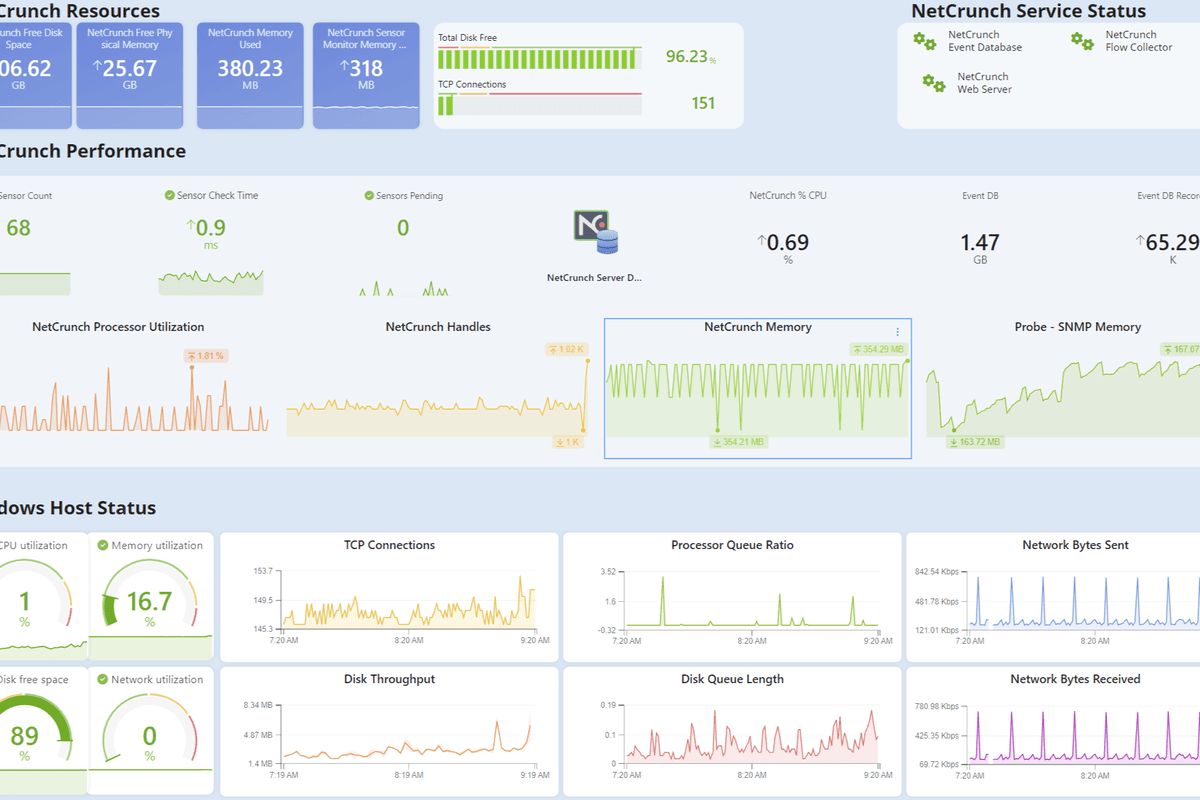Click the NetCrunch % CPU value 0.69
The height and width of the screenshot is (800, 1200).
783,242
